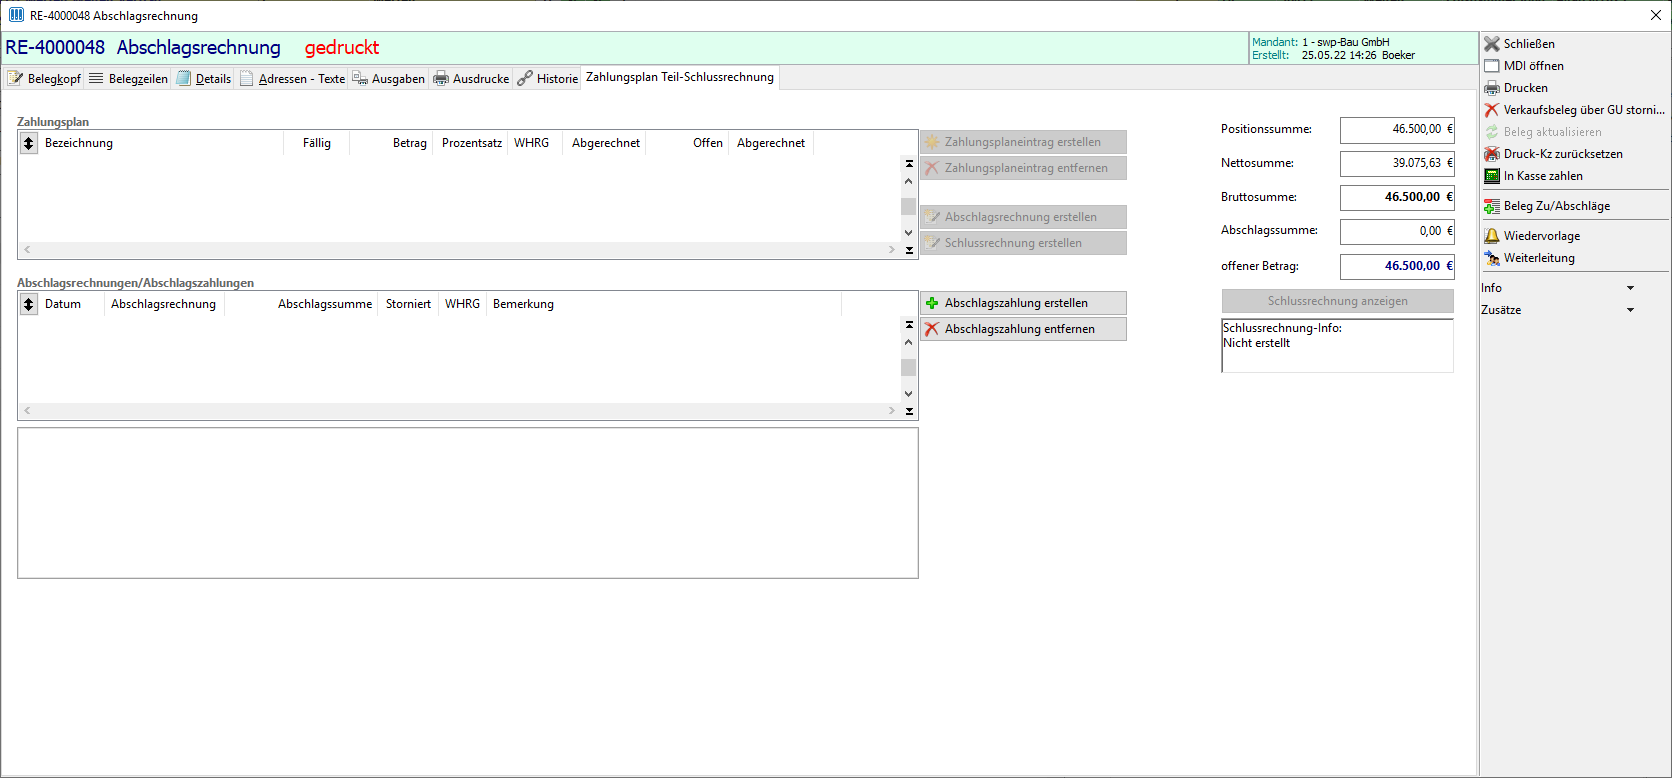Switch to the Ausgaben tab
This screenshot has height=778, width=1672.
coord(388,78)
